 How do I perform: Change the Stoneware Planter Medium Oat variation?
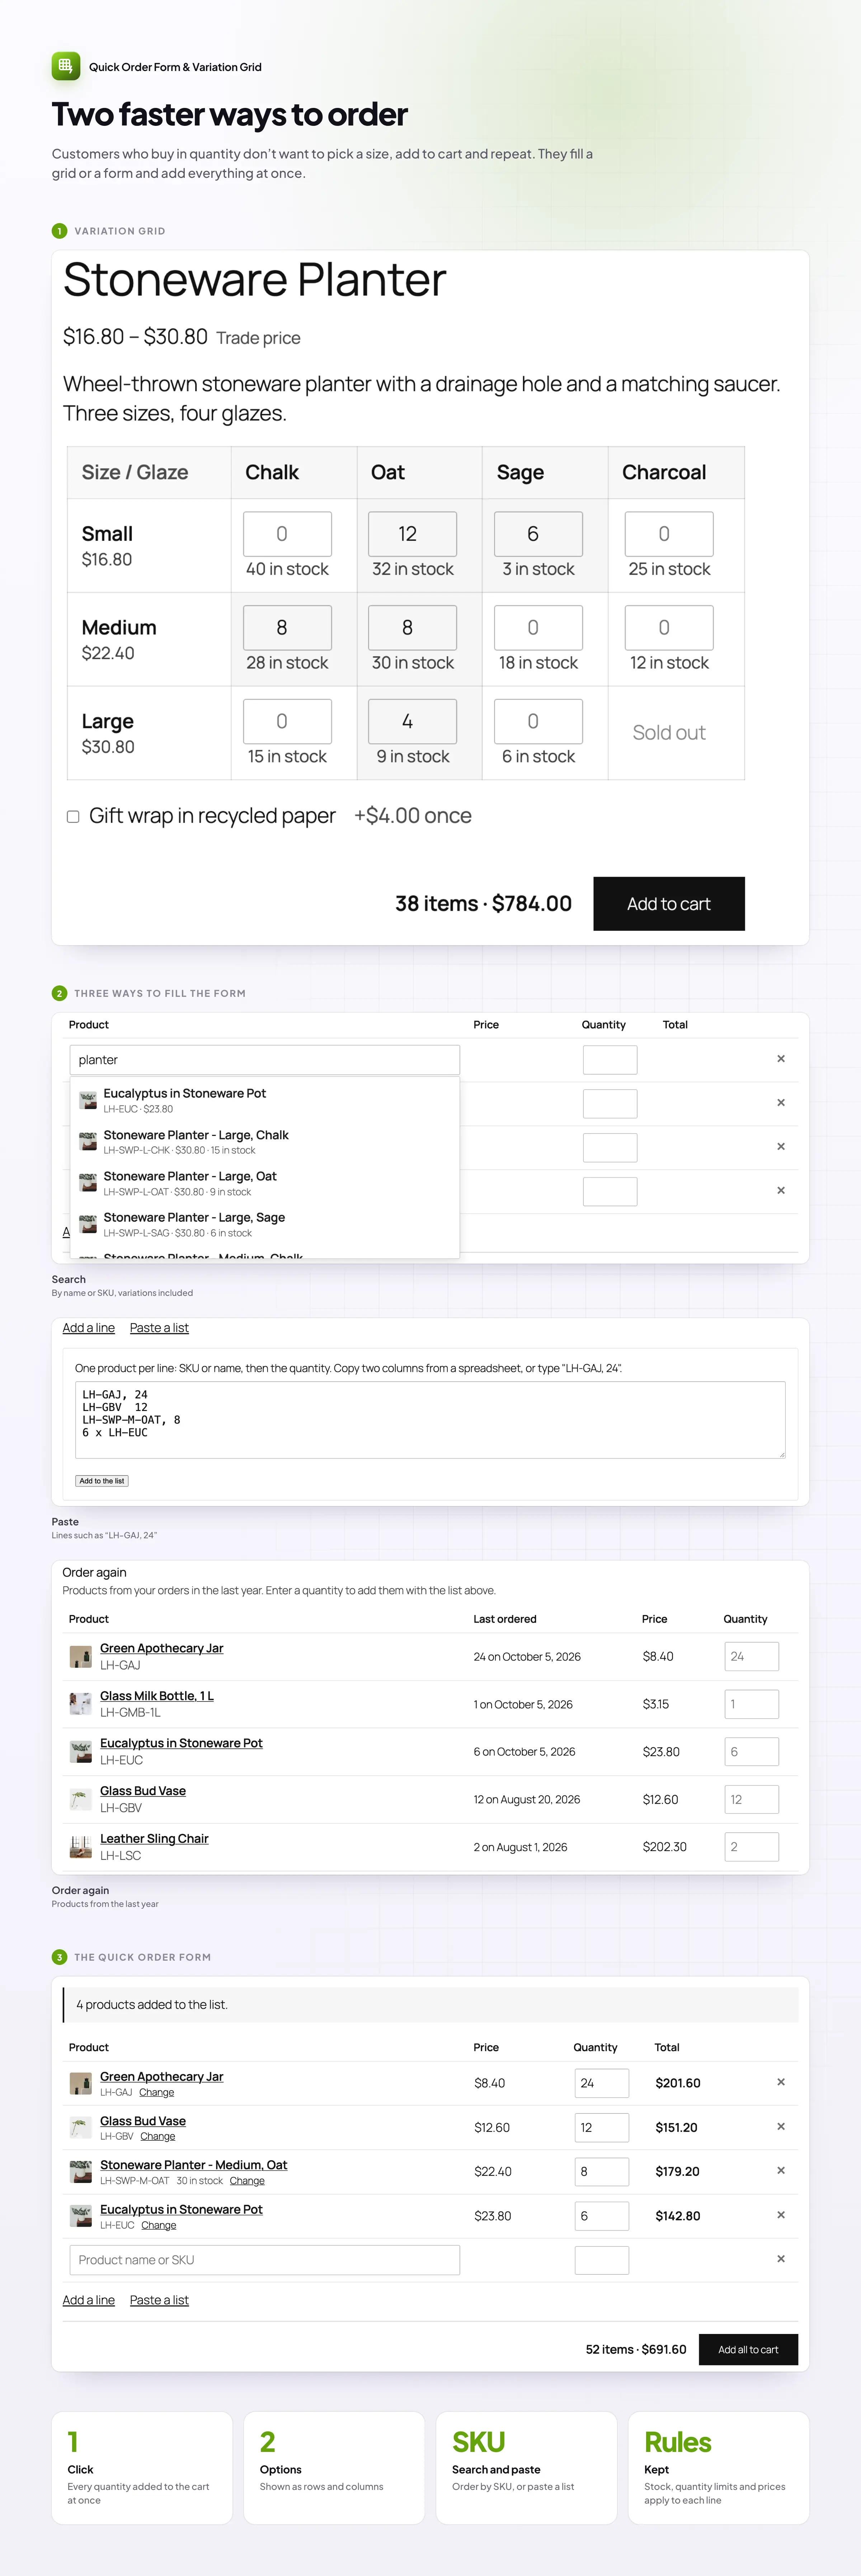247,2181
